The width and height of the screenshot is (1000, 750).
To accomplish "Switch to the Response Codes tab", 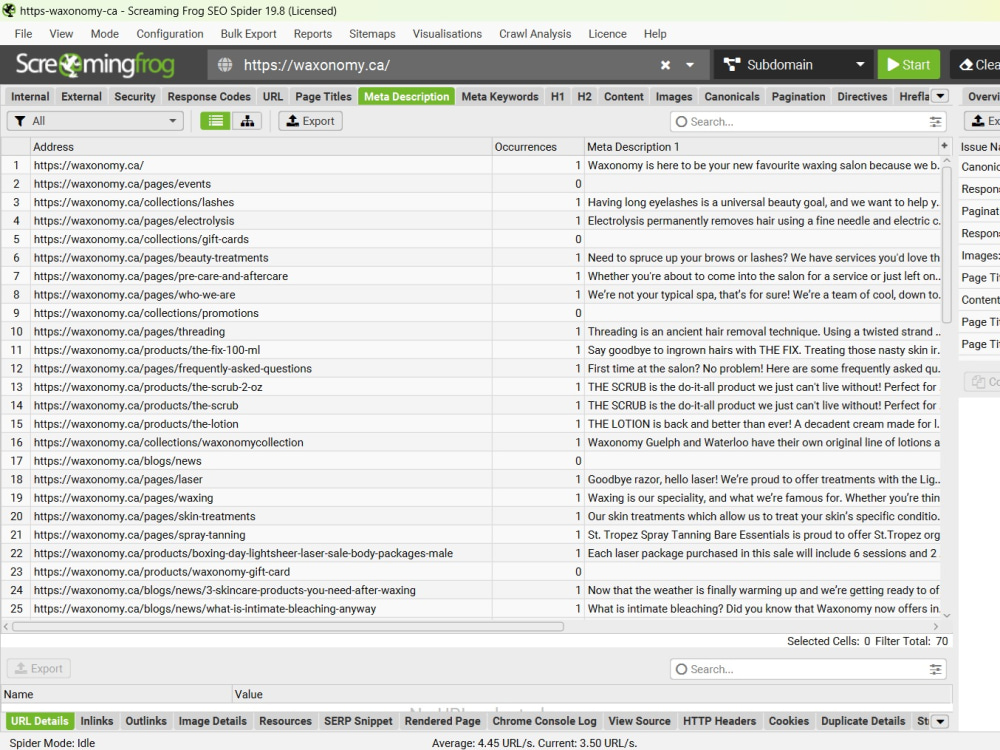I will pyautogui.click(x=209, y=96).
